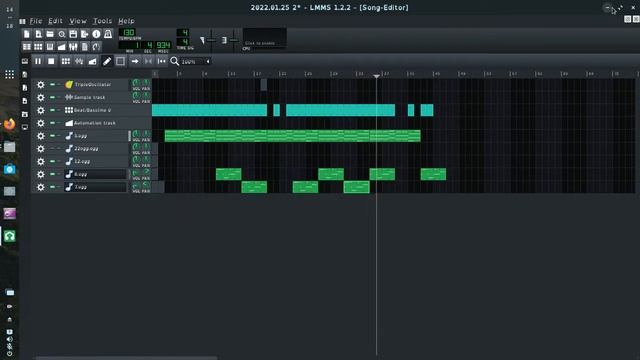Screen dimensions: 640x360
Task: Add a sample track icon
Action: [79, 61]
